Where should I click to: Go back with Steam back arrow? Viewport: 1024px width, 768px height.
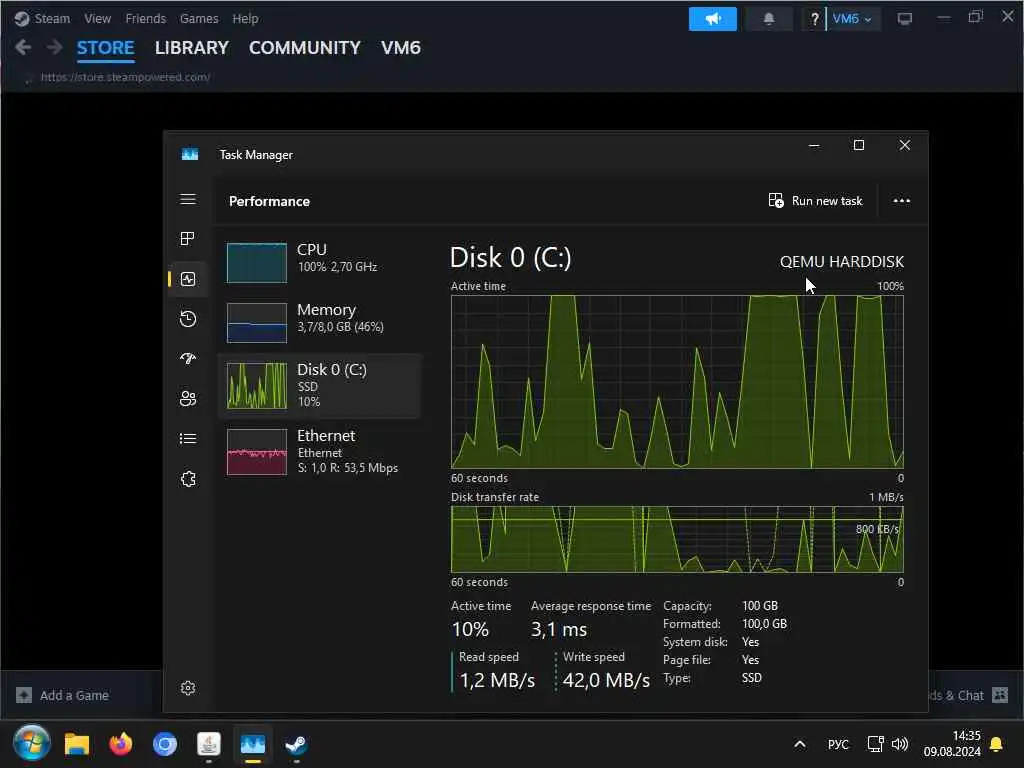[x=23, y=47]
